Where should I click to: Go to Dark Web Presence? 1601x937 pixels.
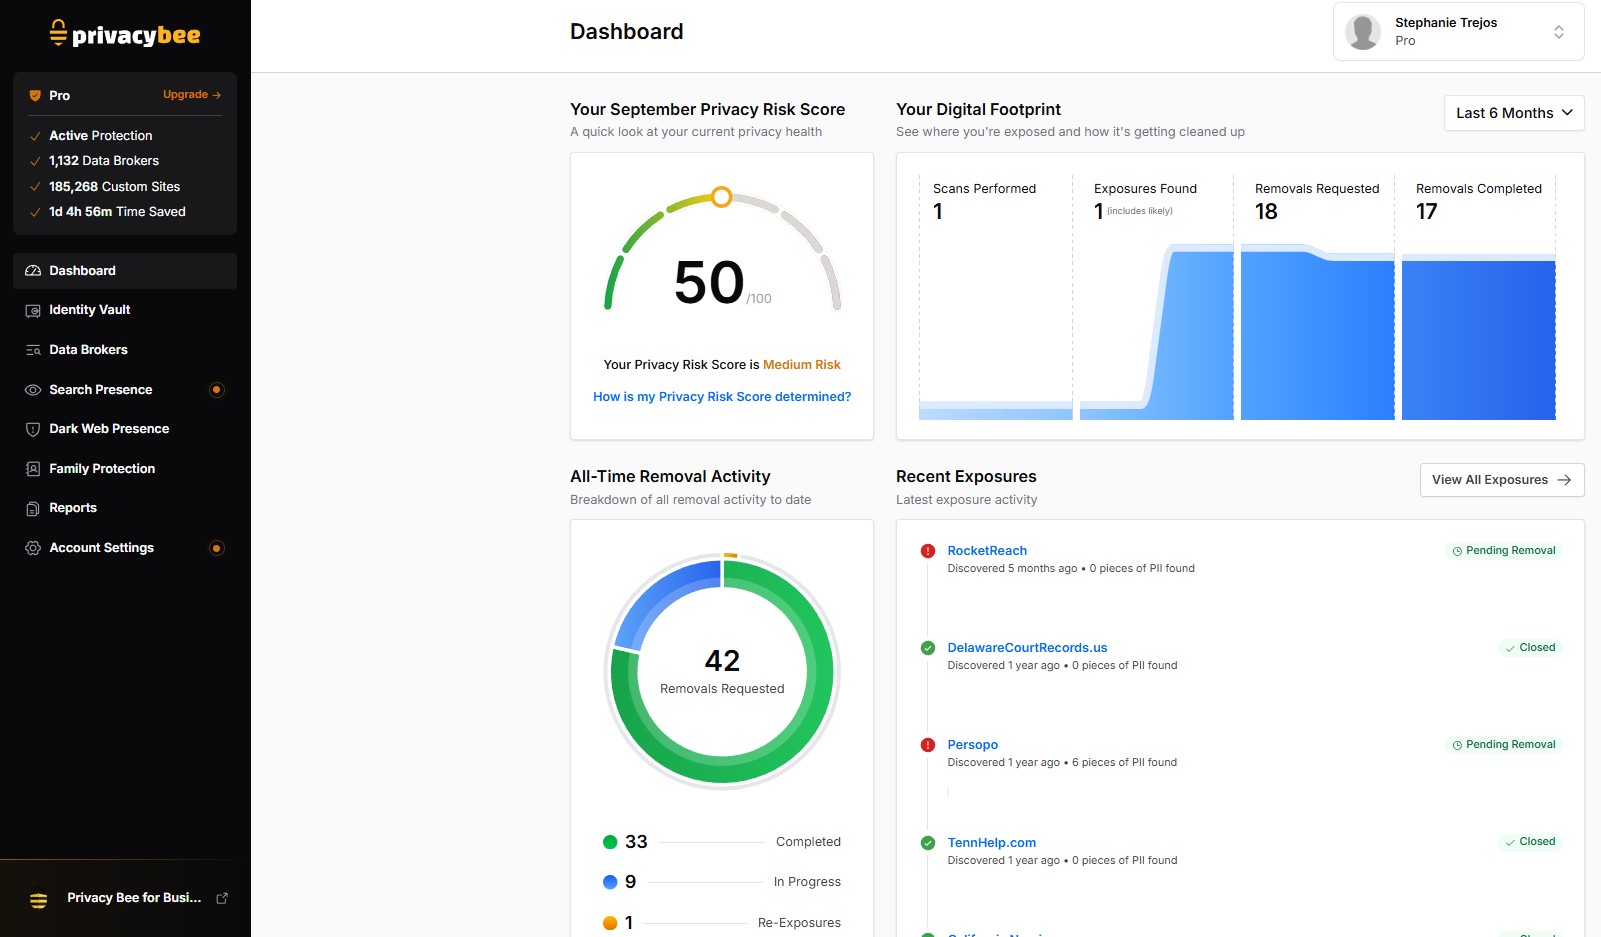[125, 429]
